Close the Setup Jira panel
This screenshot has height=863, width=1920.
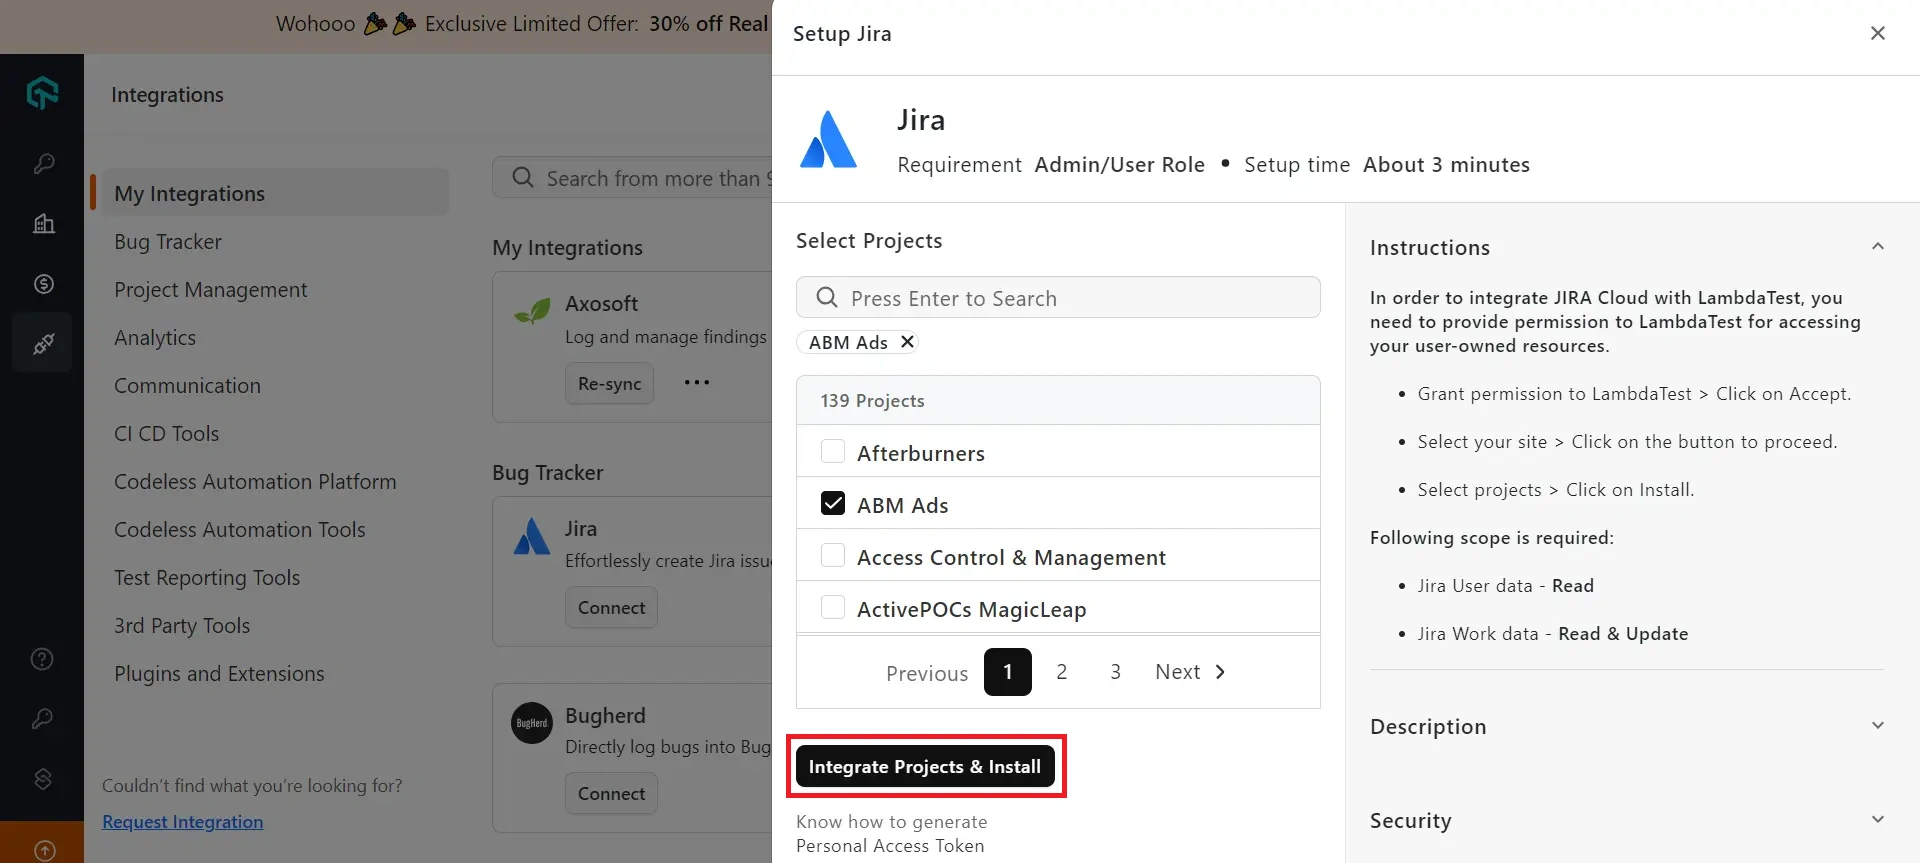click(x=1877, y=33)
